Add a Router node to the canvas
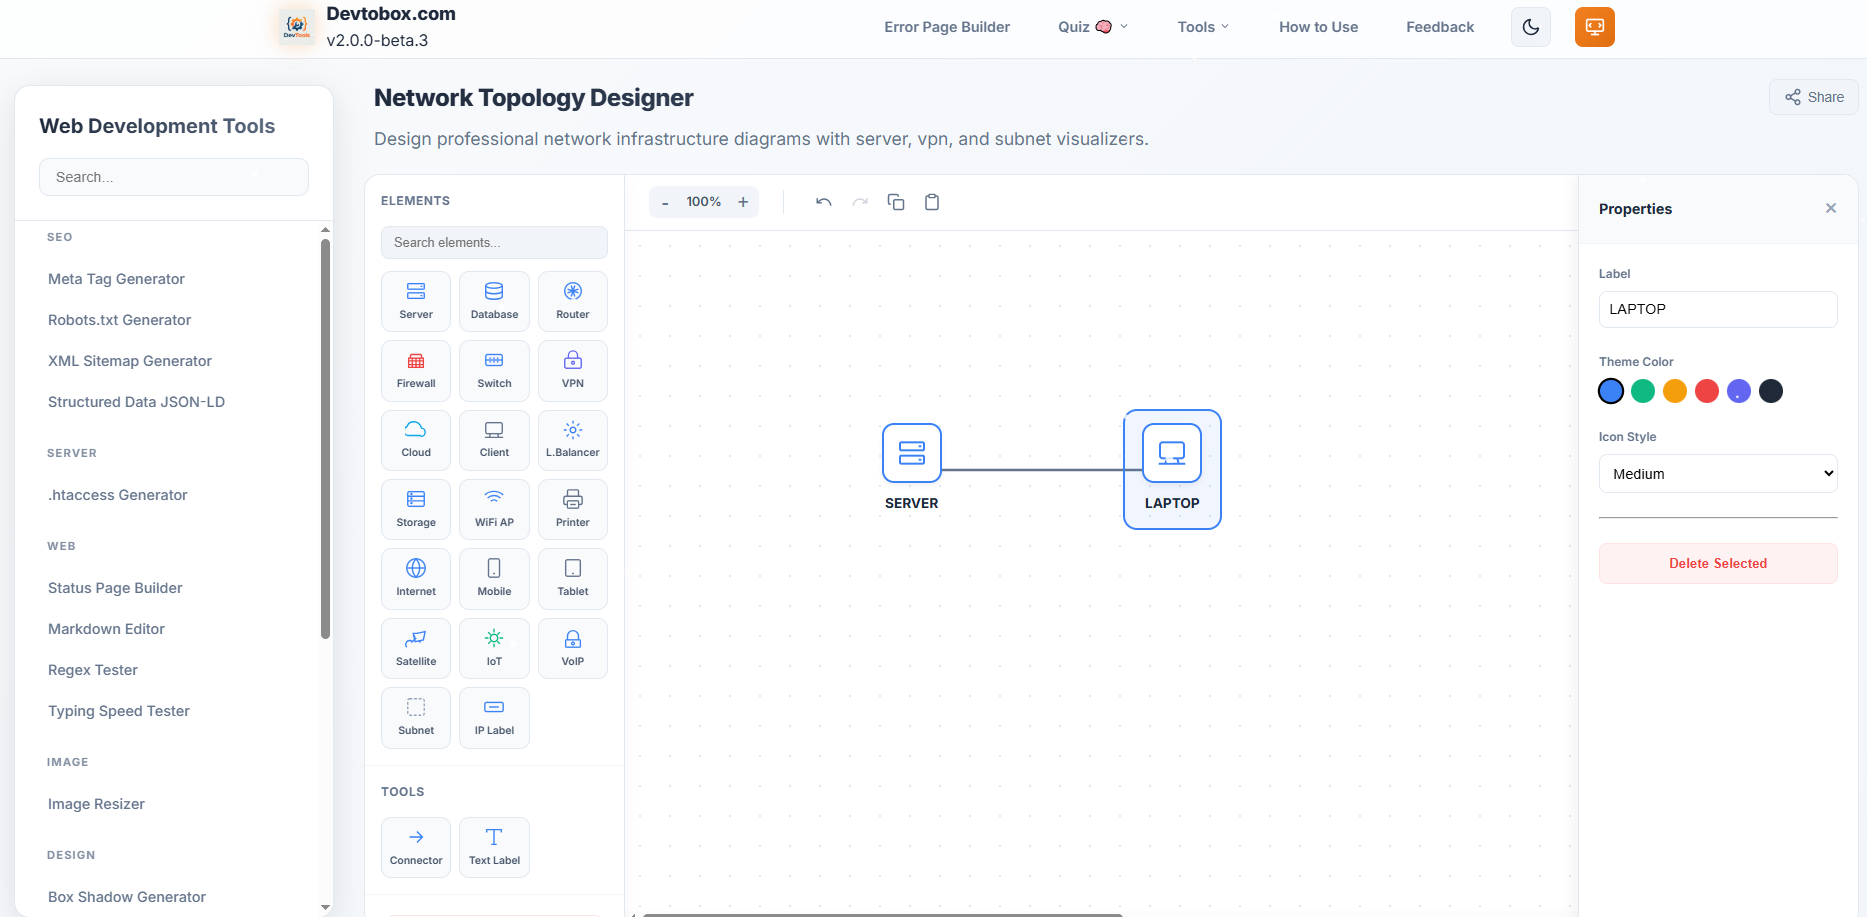Viewport: 1867px width, 917px height. click(x=572, y=300)
